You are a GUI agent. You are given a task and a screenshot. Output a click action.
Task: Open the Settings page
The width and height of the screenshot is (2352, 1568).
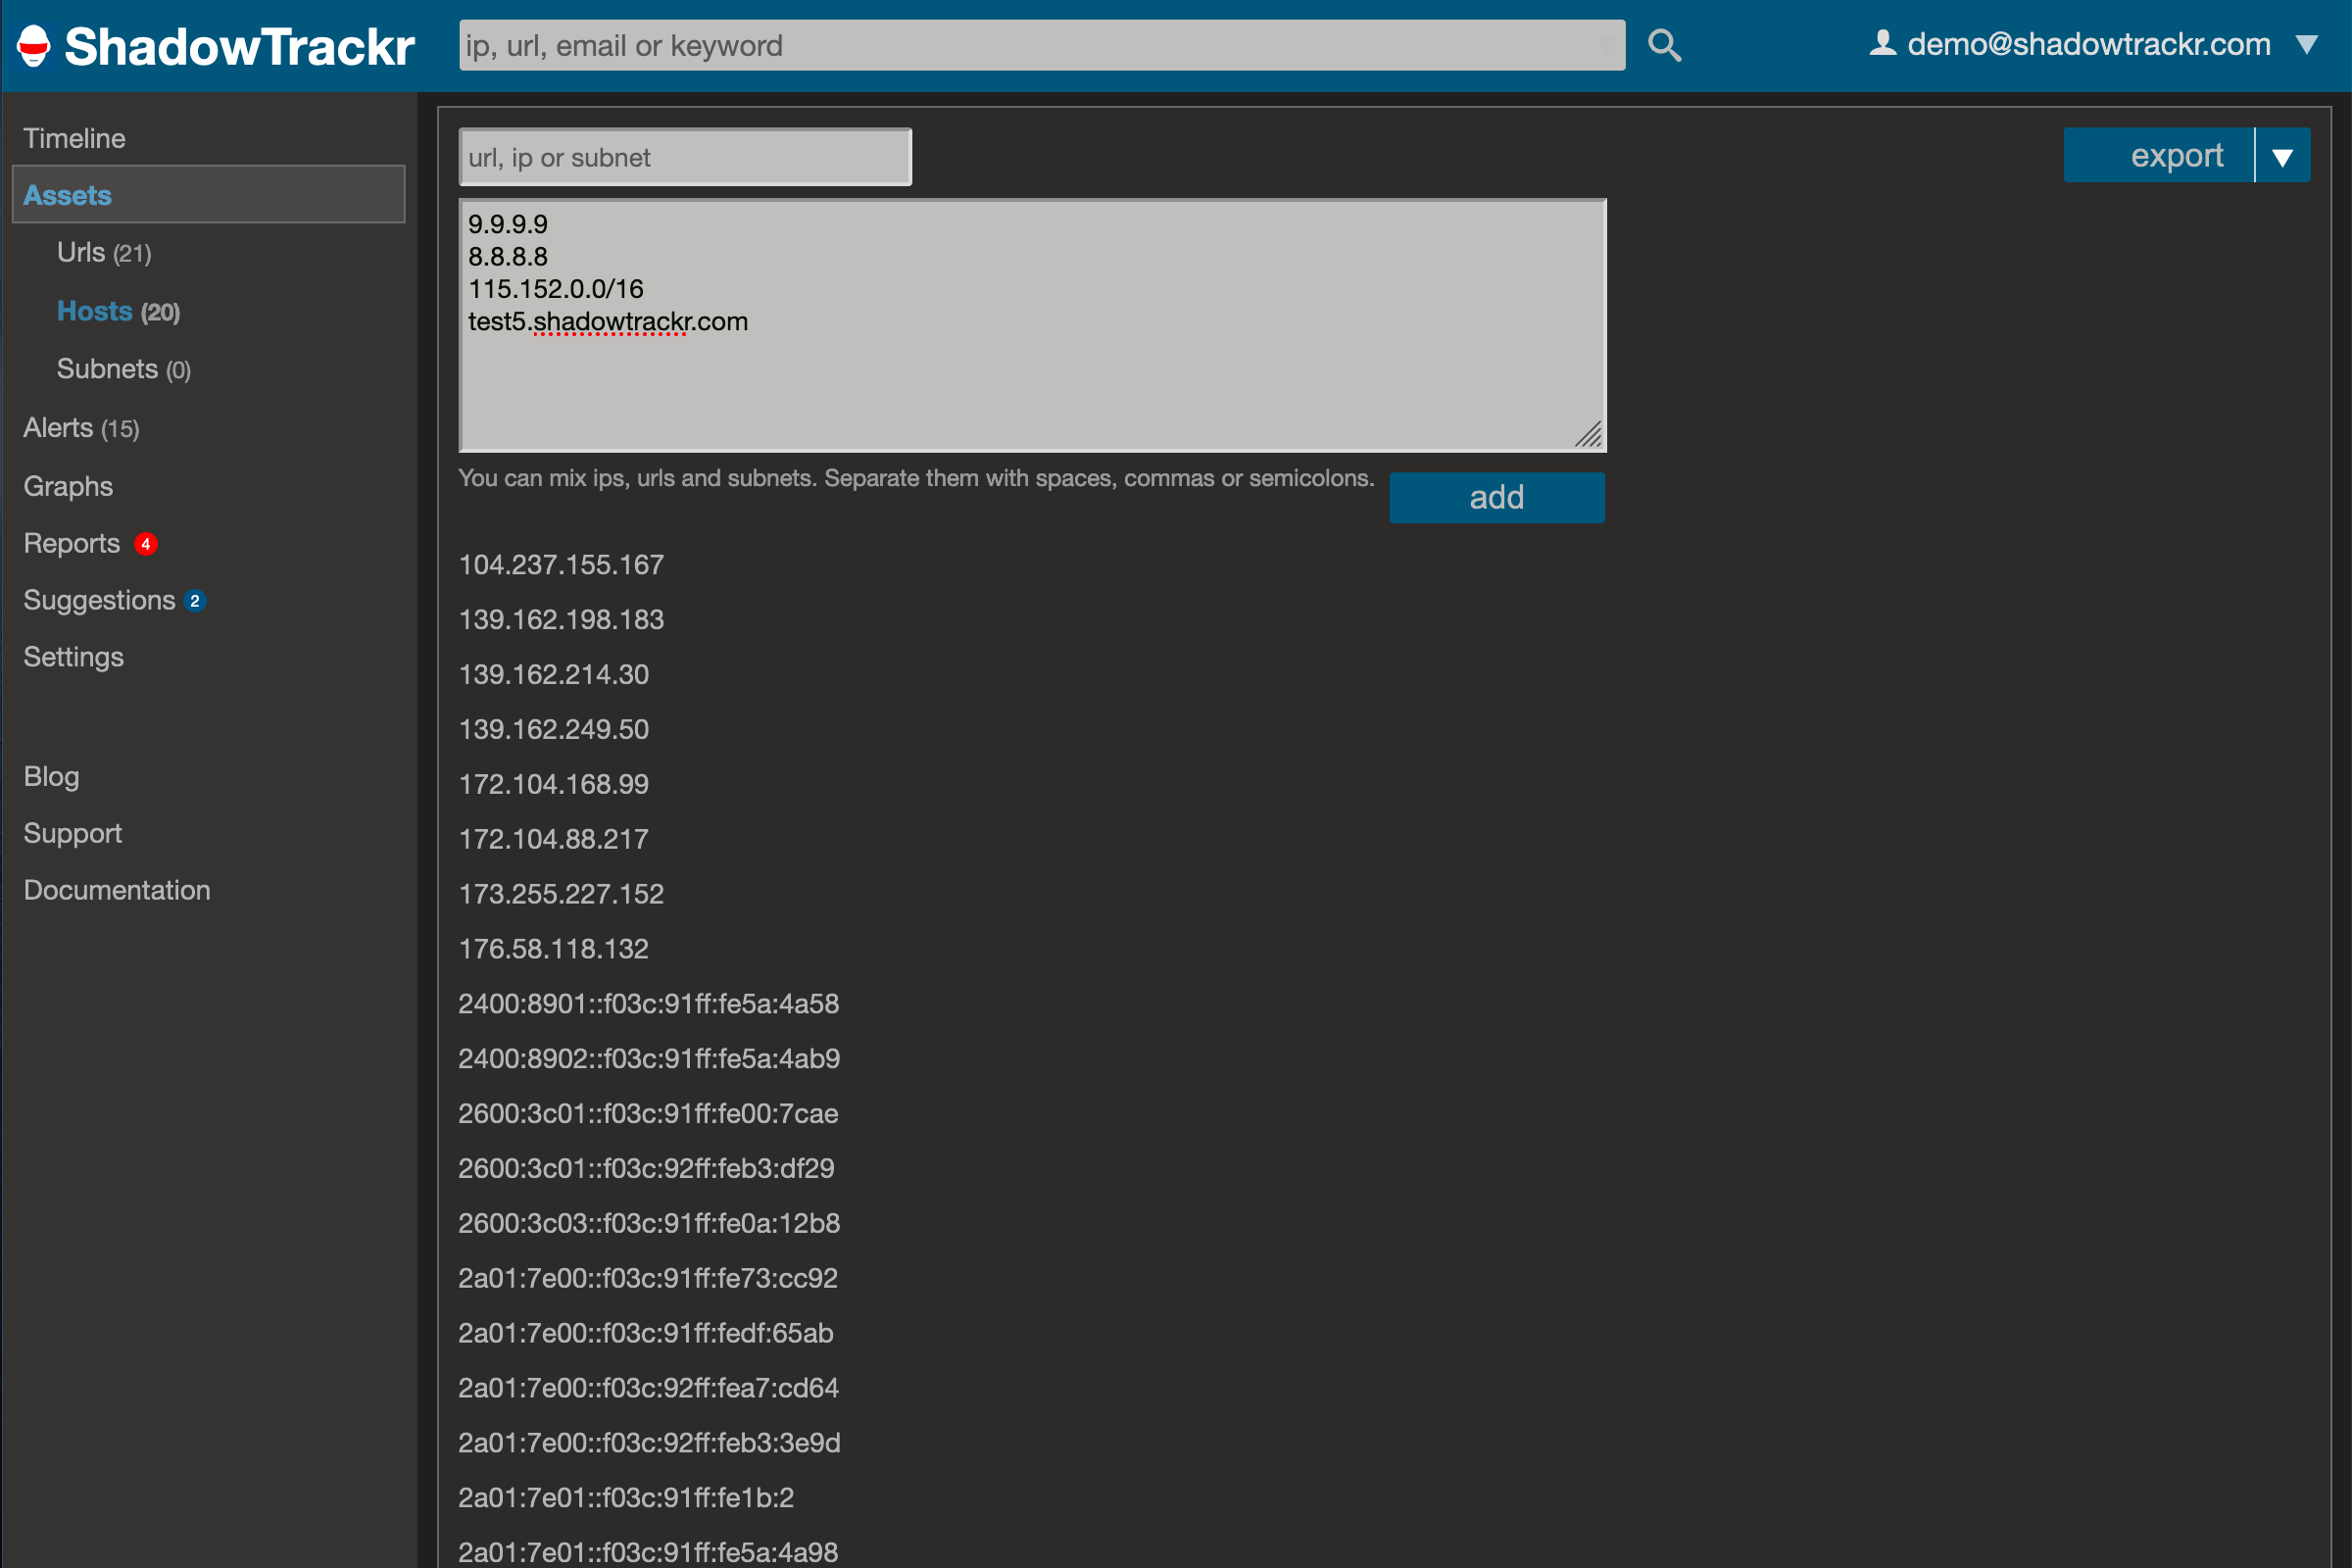point(73,657)
